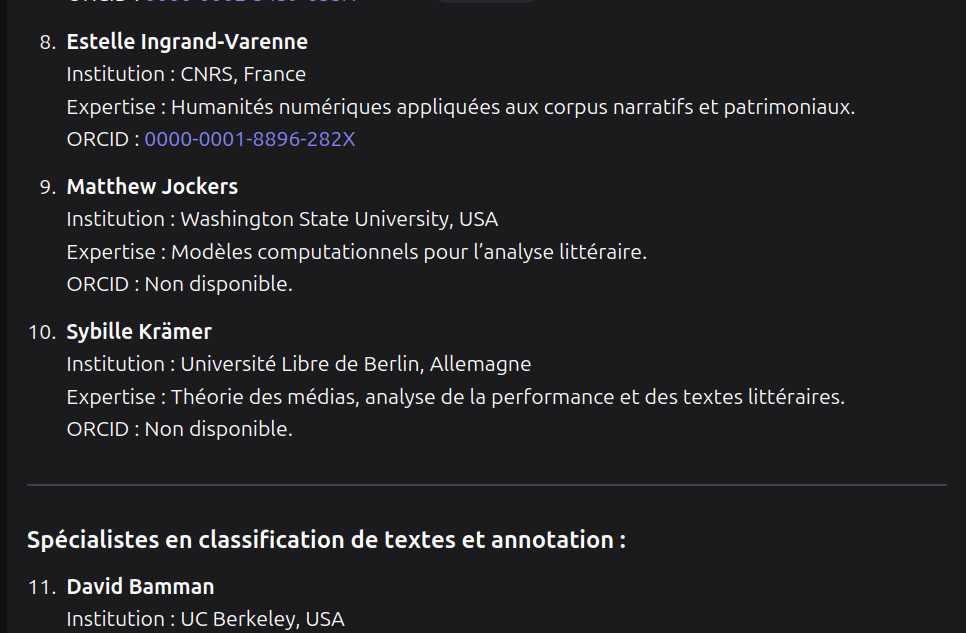Click the name Matthew Jockers

152,187
